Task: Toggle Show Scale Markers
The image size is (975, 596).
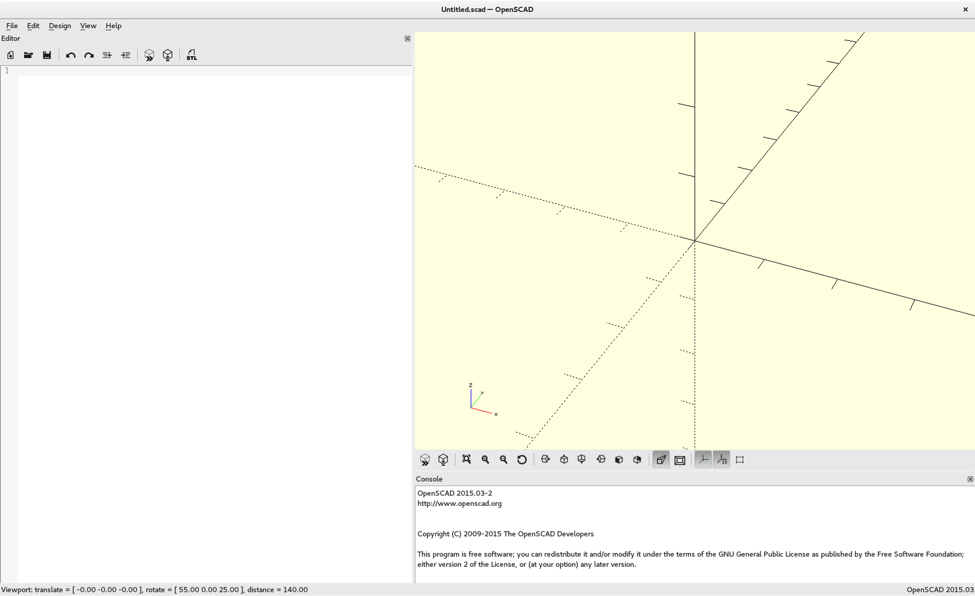Action: (721, 460)
